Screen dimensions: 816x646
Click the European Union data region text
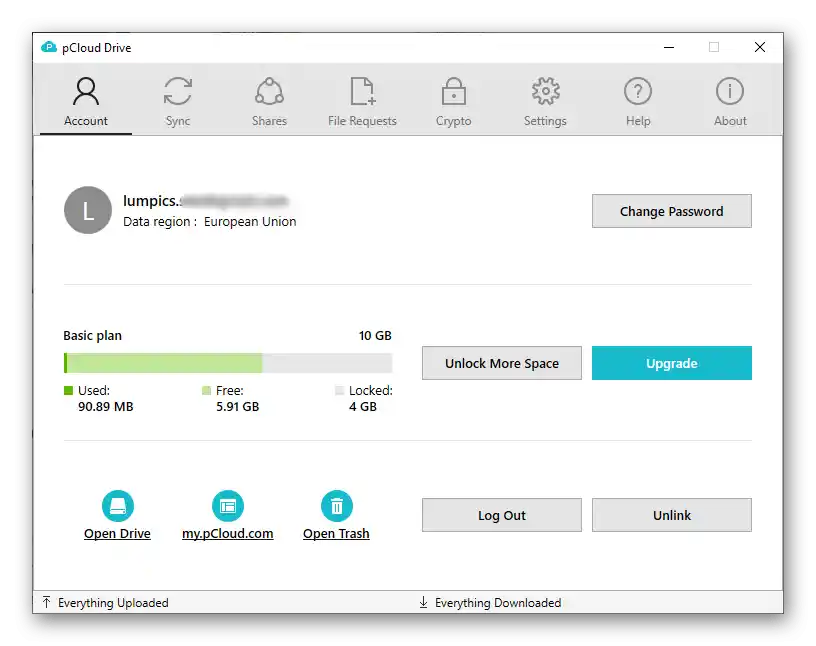click(250, 222)
